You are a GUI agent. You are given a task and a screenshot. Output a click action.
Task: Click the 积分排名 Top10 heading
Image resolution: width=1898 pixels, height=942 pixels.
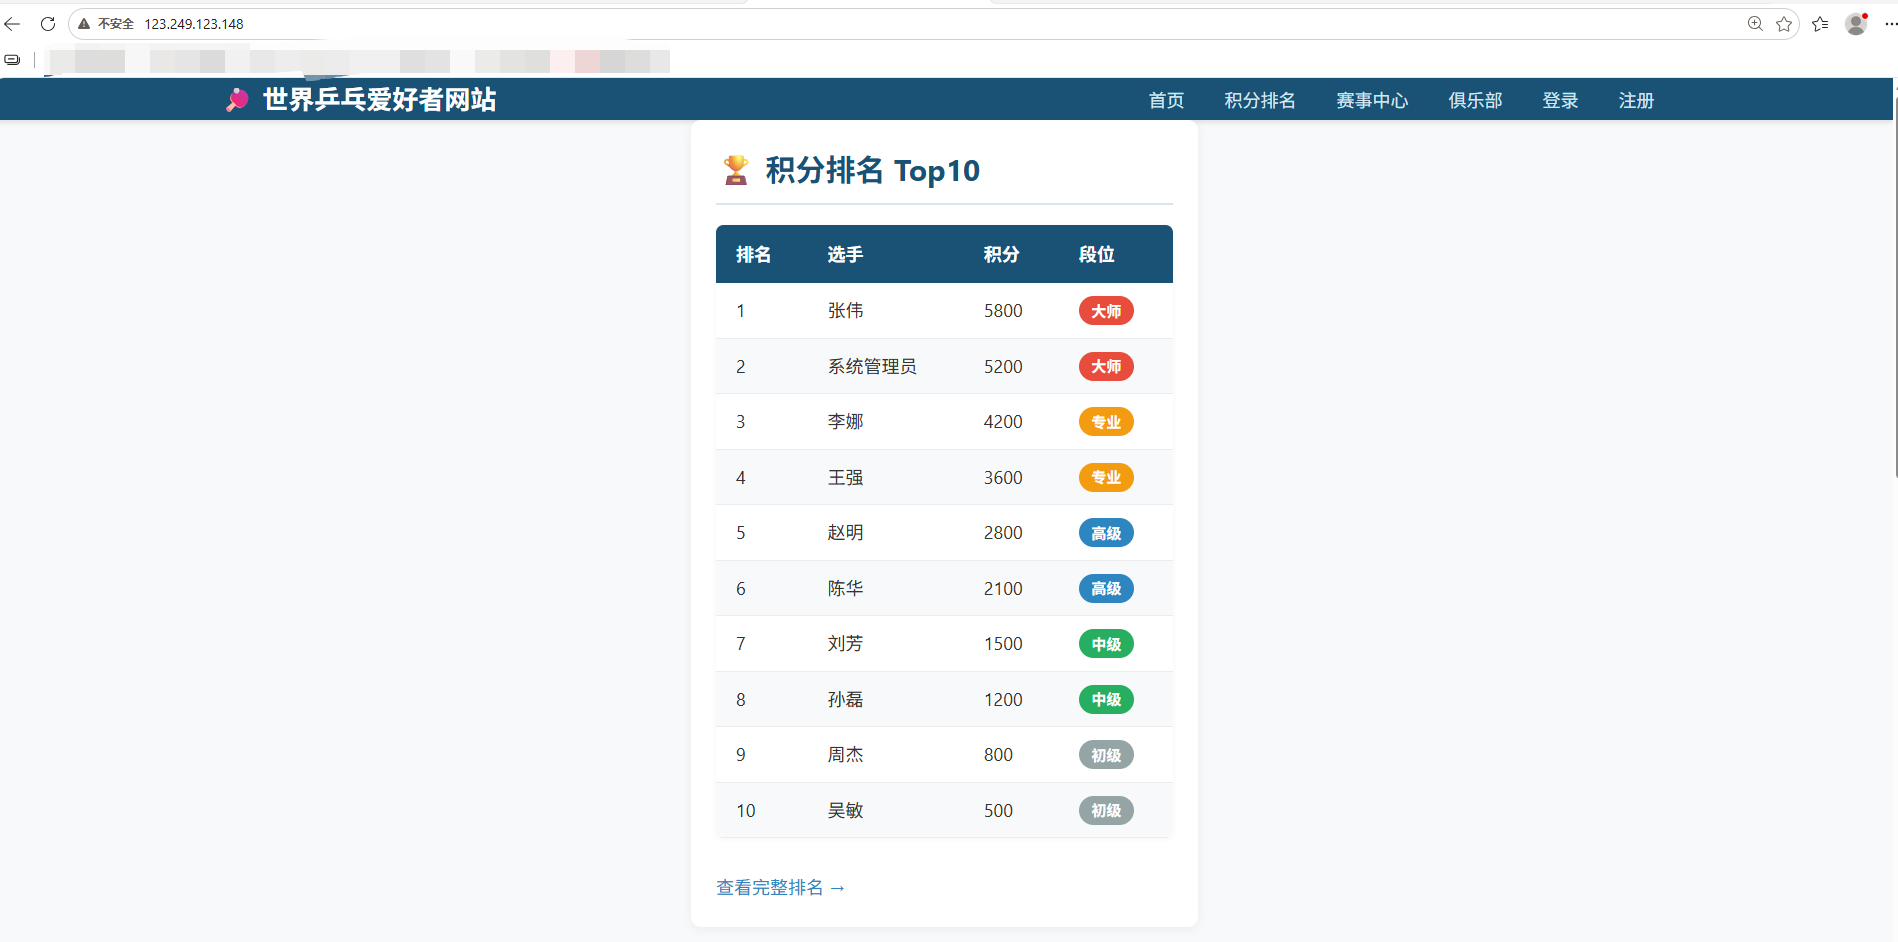[x=872, y=170]
